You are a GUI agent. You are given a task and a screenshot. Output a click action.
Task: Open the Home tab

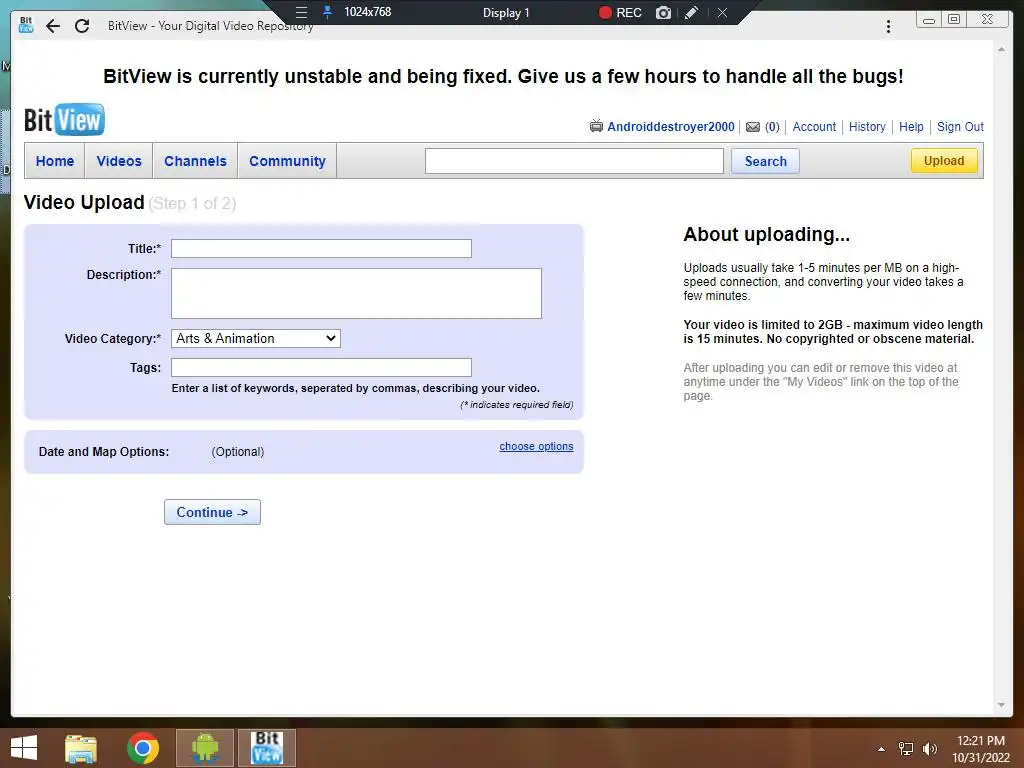pos(55,161)
